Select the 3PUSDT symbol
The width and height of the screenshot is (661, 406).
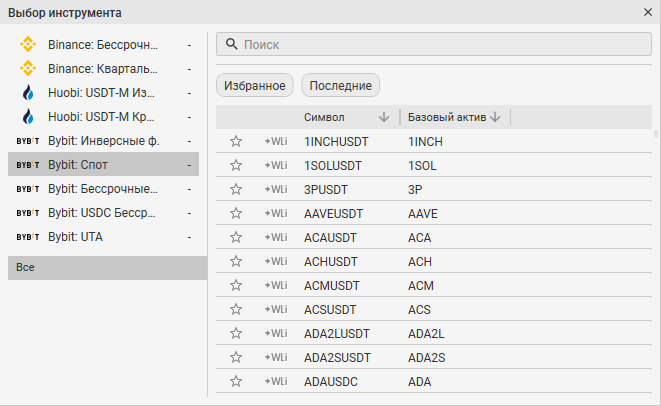click(326, 190)
